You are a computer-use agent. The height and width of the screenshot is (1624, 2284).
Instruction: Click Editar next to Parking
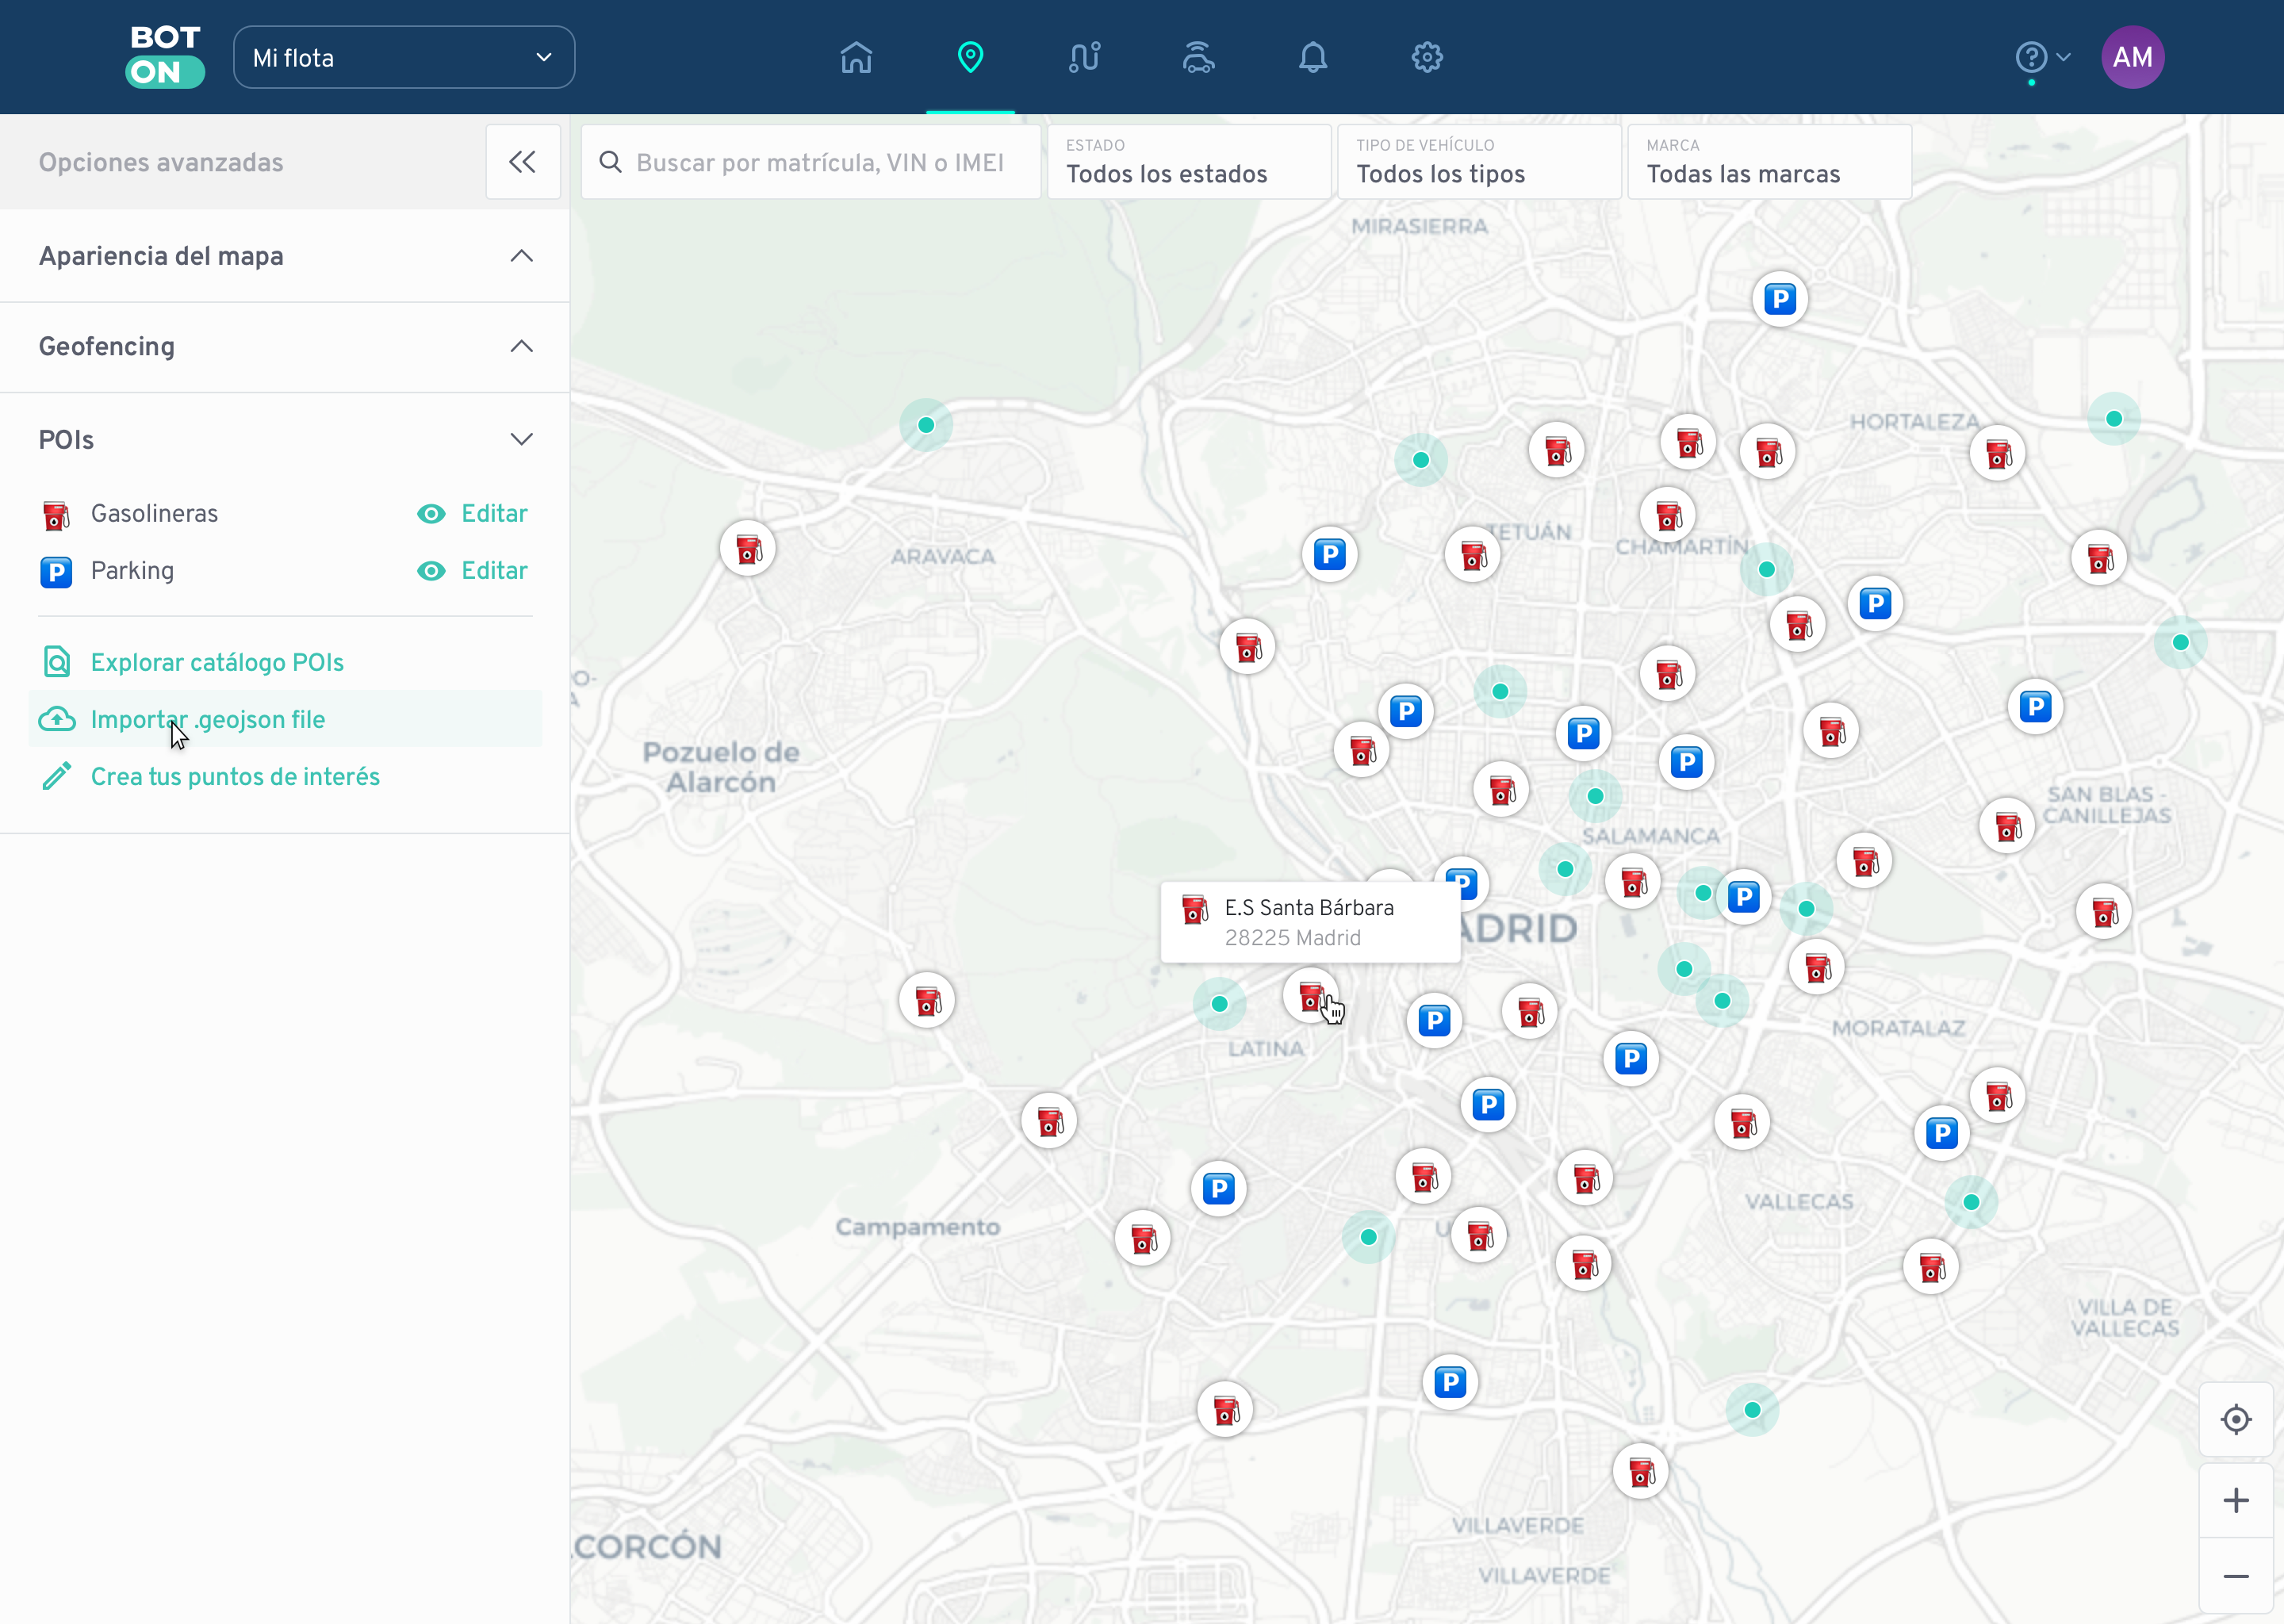(493, 570)
